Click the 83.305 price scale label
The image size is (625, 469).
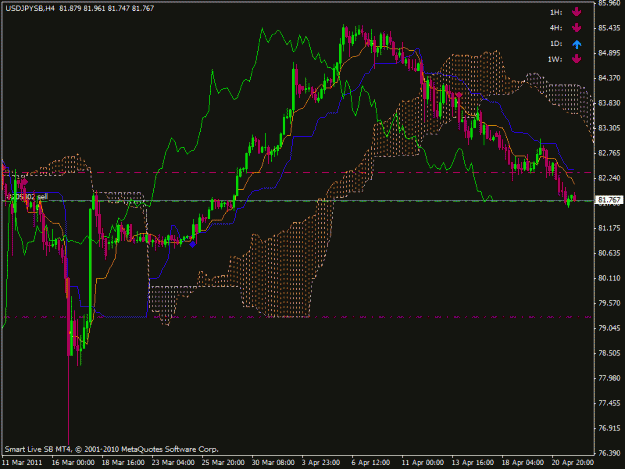[x=610, y=128]
